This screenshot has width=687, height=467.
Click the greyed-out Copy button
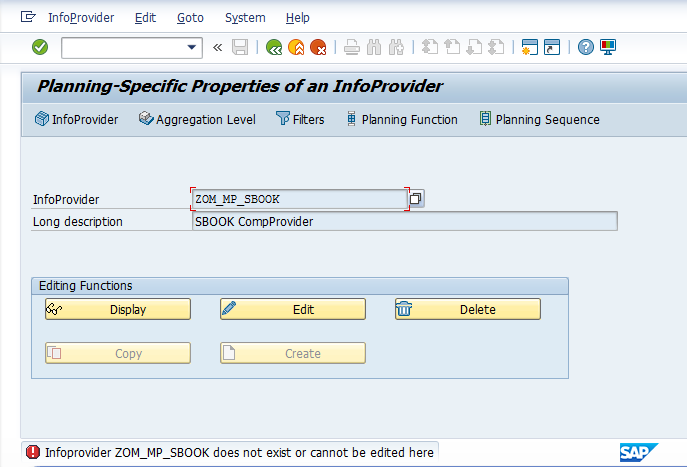(x=118, y=353)
